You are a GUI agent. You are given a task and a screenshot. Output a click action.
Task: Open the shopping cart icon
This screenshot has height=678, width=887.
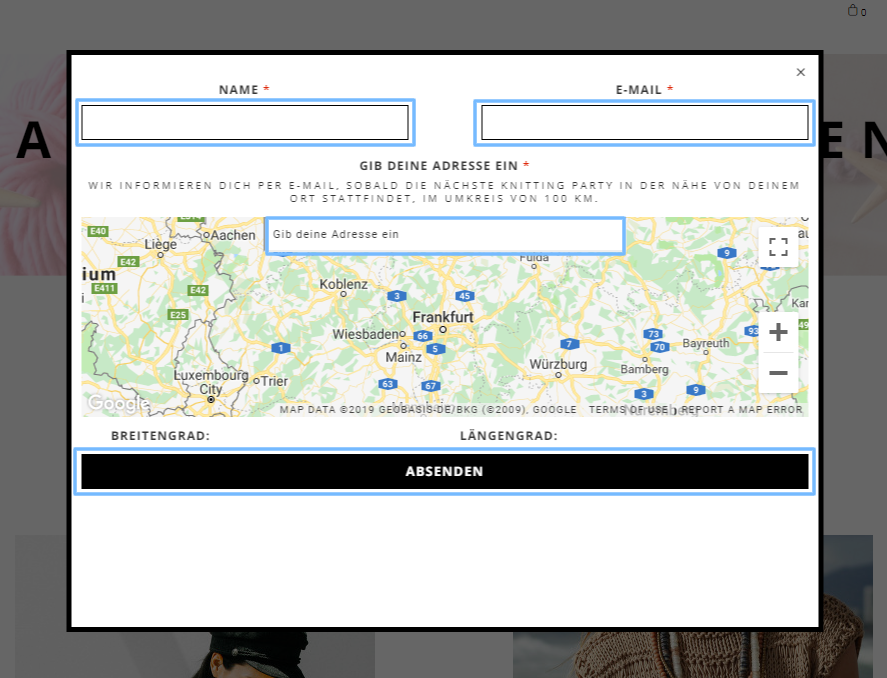[853, 11]
